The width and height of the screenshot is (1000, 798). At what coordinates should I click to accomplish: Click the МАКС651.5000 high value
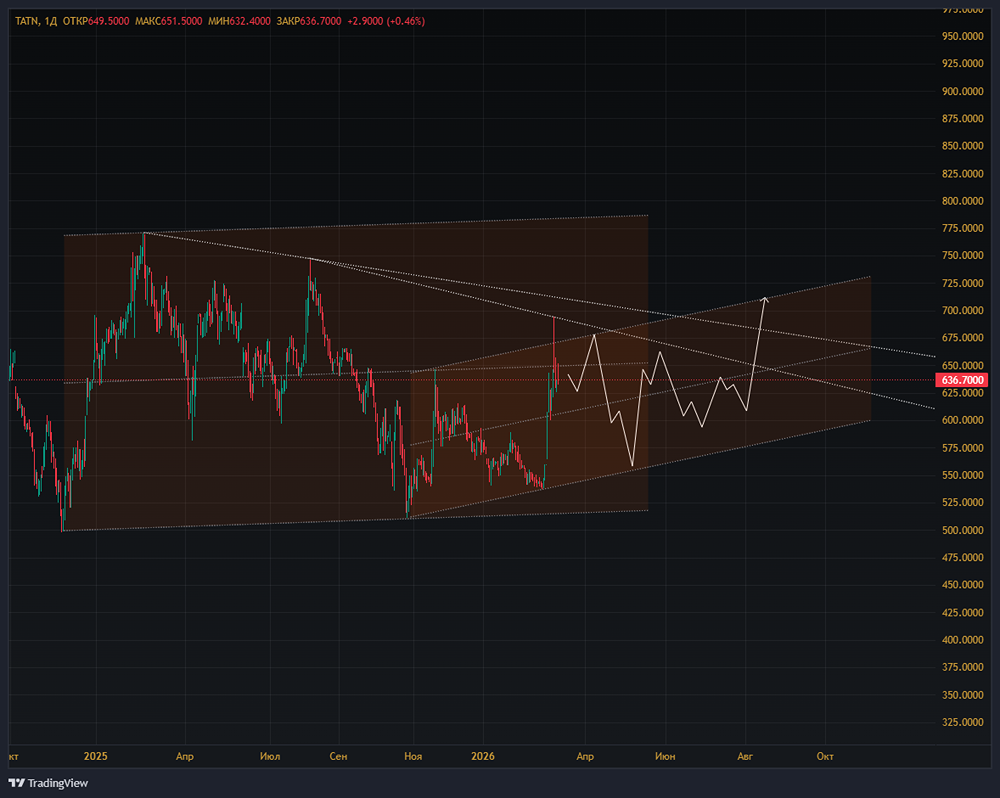pos(168,21)
